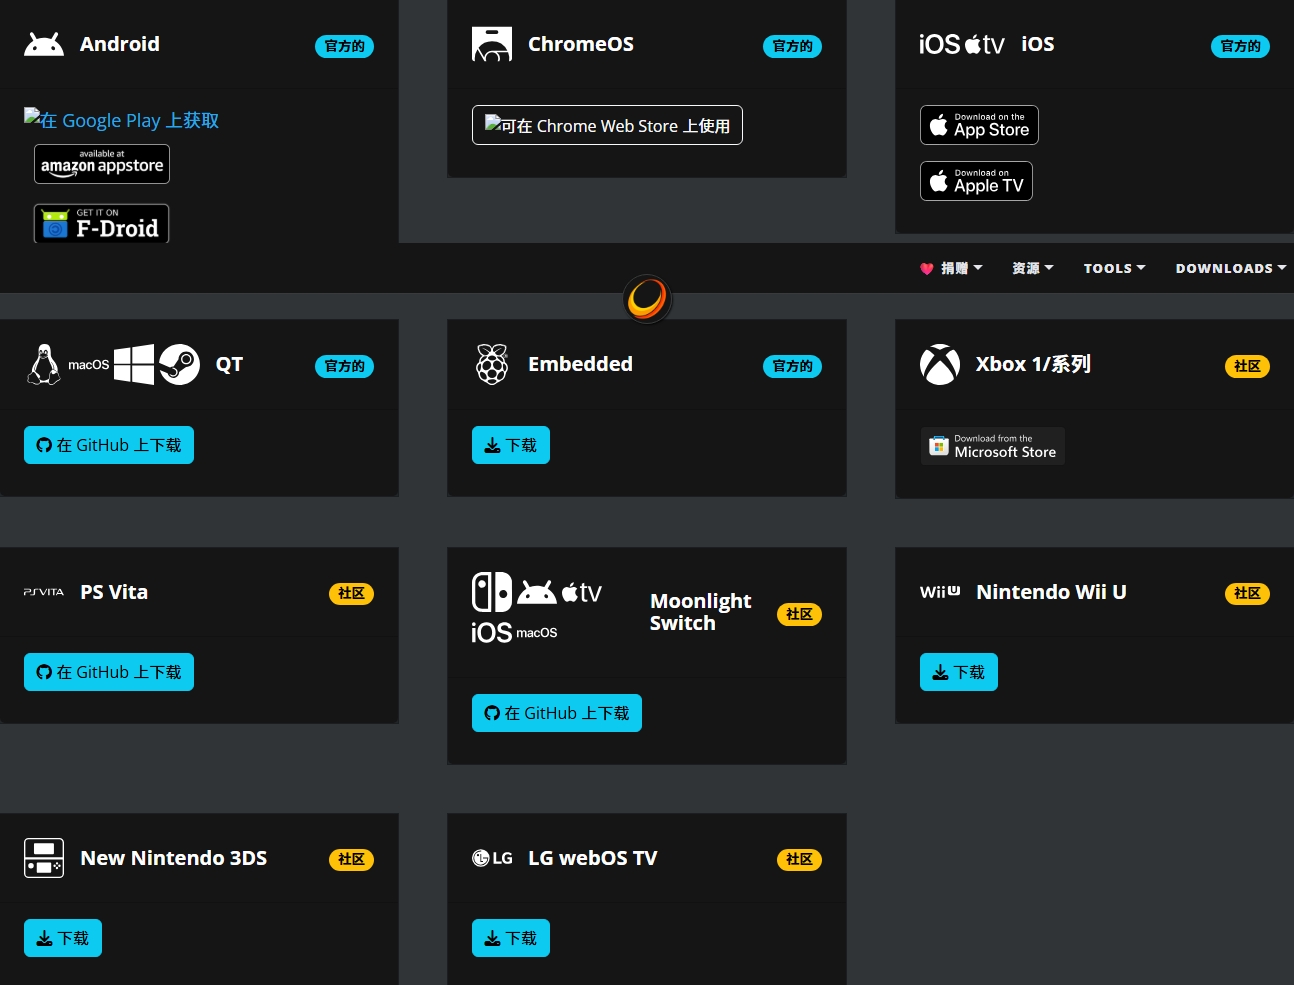Image resolution: width=1294 pixels, height=985 pixels.
Task: Open the Amazon Appstore badge
Action: pos(102,164)
